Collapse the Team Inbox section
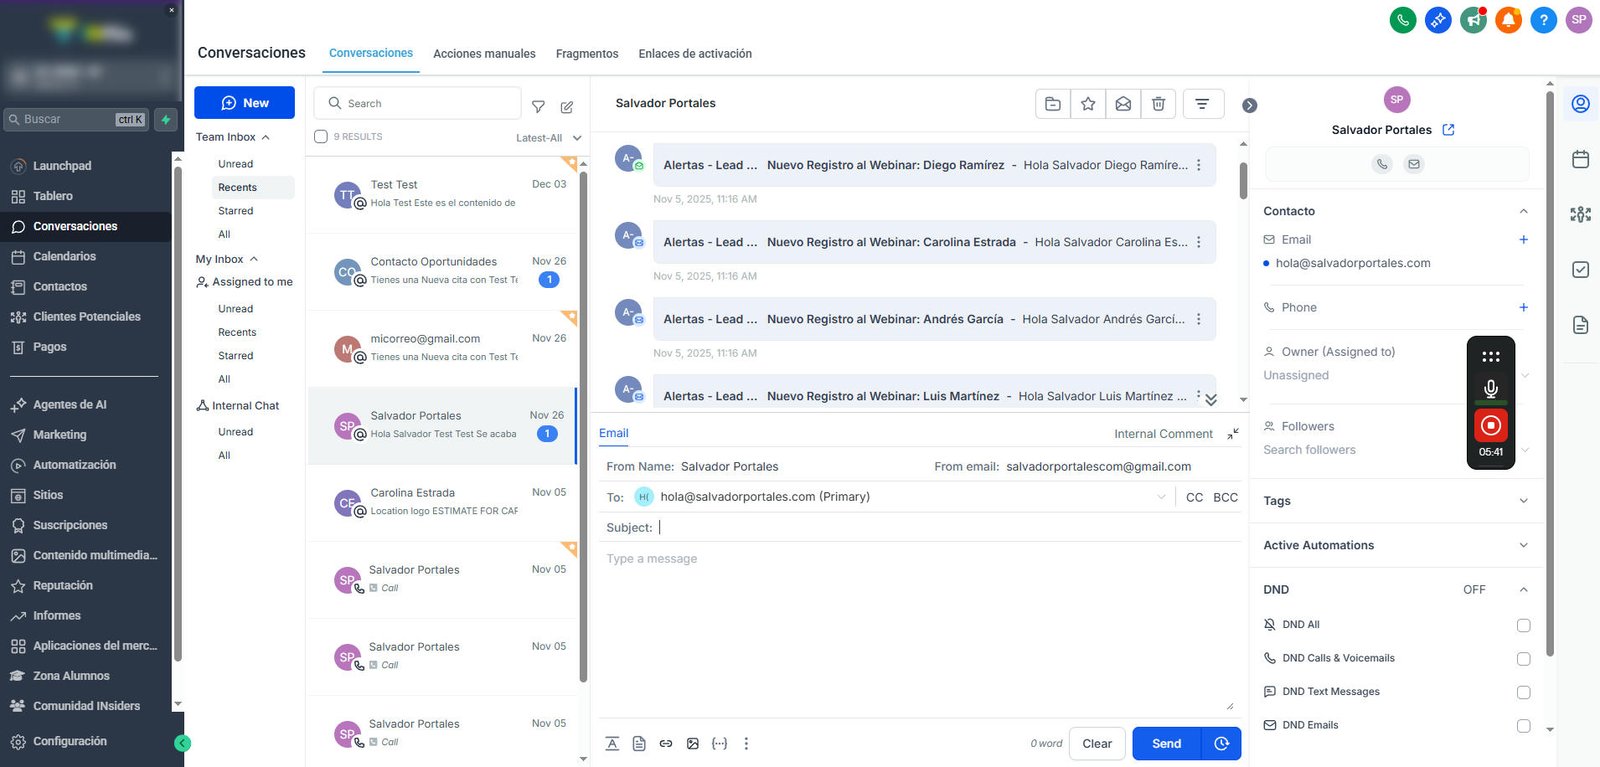The height and width of the screenshot is (767, 1600). tap(266, 137)
